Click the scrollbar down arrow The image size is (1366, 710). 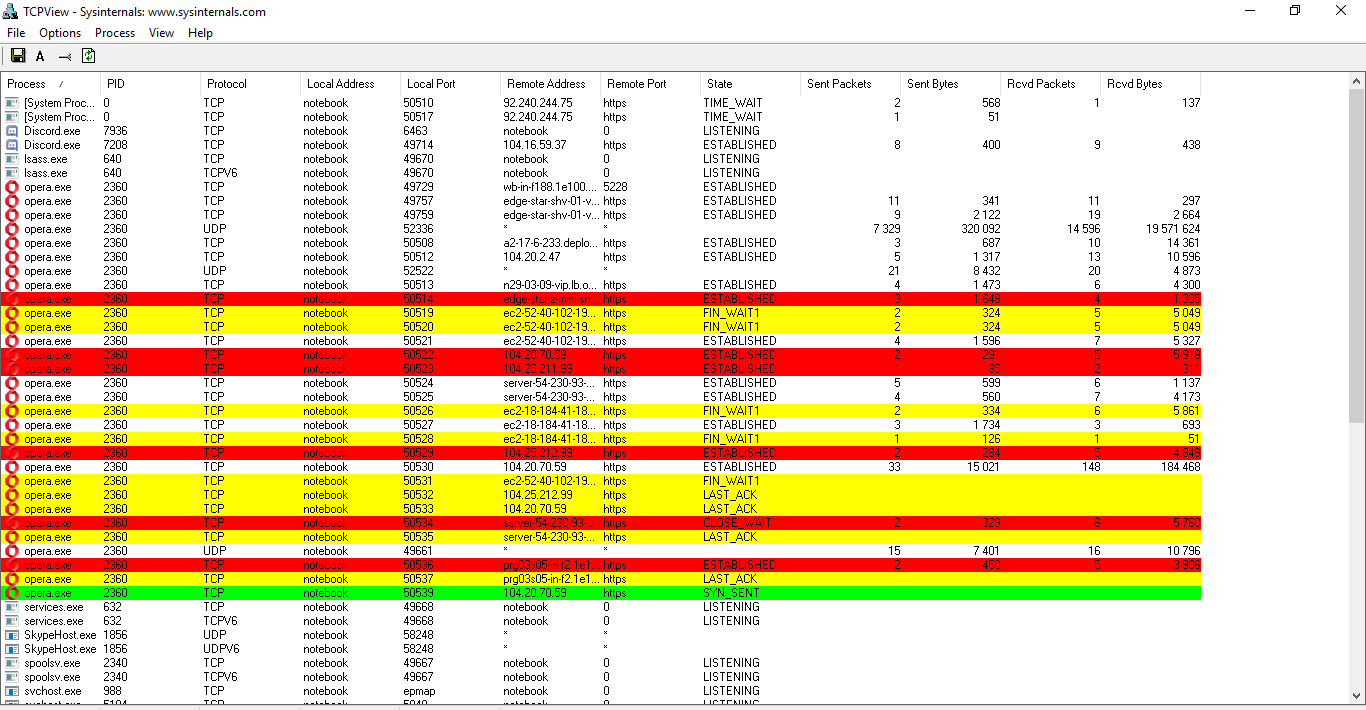(x=1357, y=696)
